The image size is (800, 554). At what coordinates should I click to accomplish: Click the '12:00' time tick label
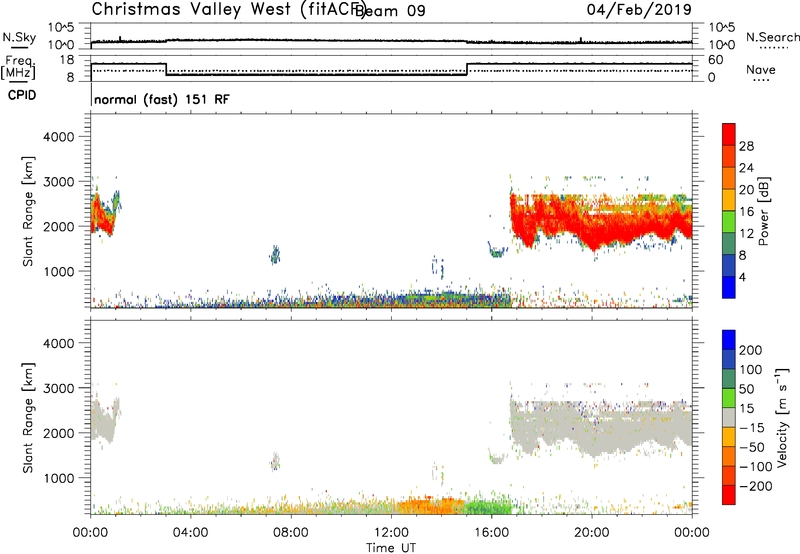(391, 533)
